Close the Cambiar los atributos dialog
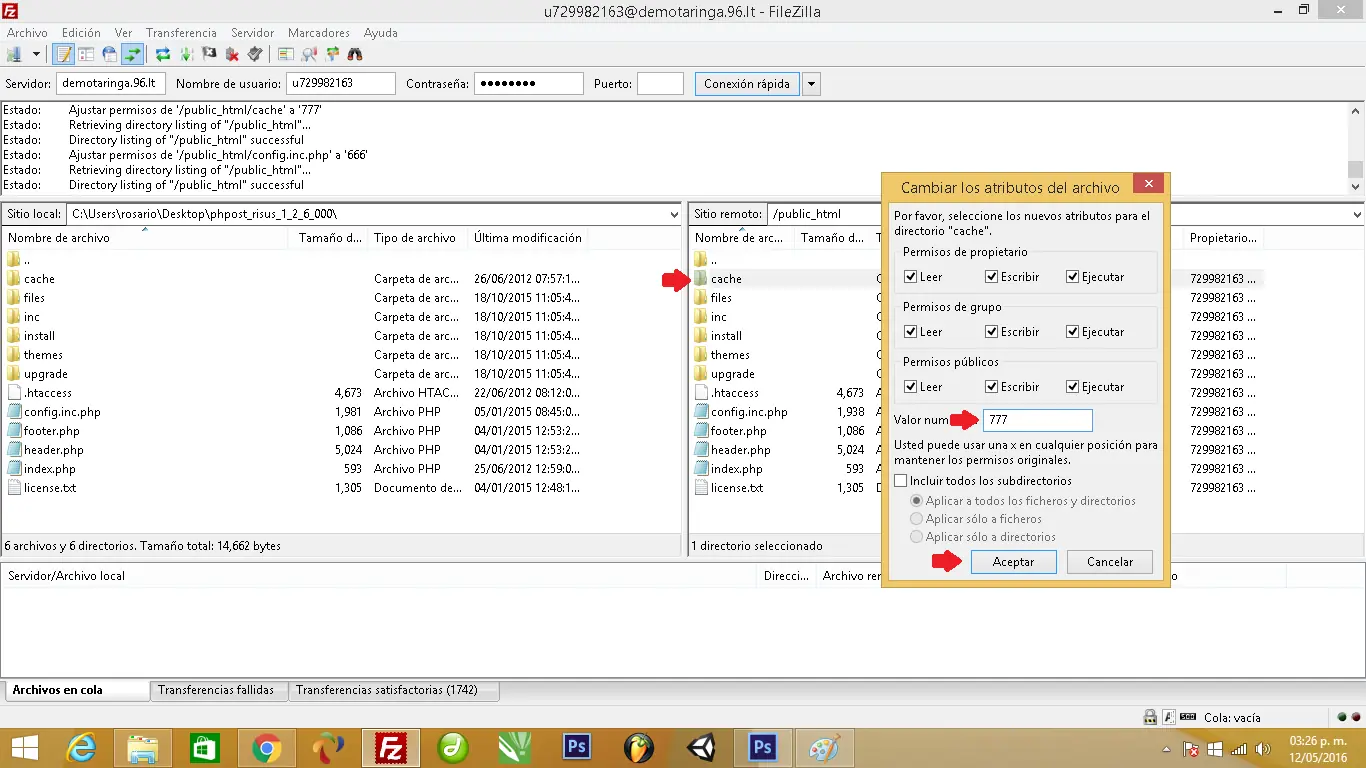Viewport: 1366px width, 768px height. [x=1148, y=184]
